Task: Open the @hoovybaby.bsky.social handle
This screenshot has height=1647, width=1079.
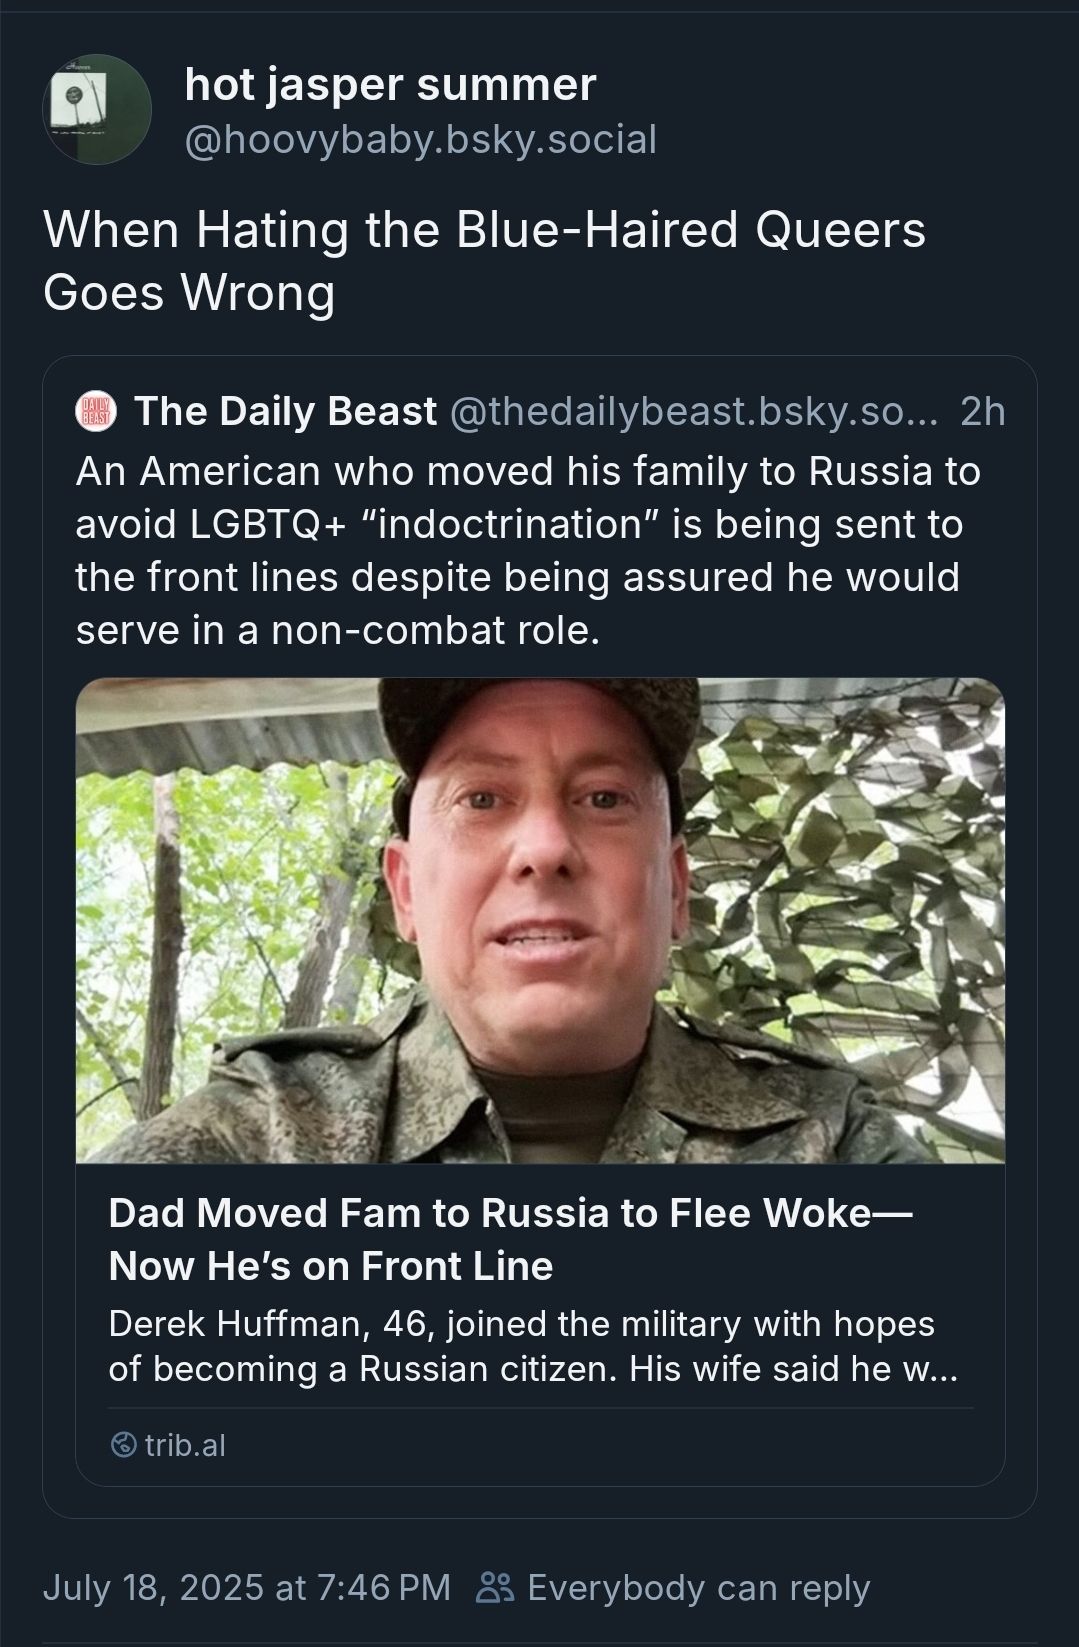Action: [x=420, y=140]
